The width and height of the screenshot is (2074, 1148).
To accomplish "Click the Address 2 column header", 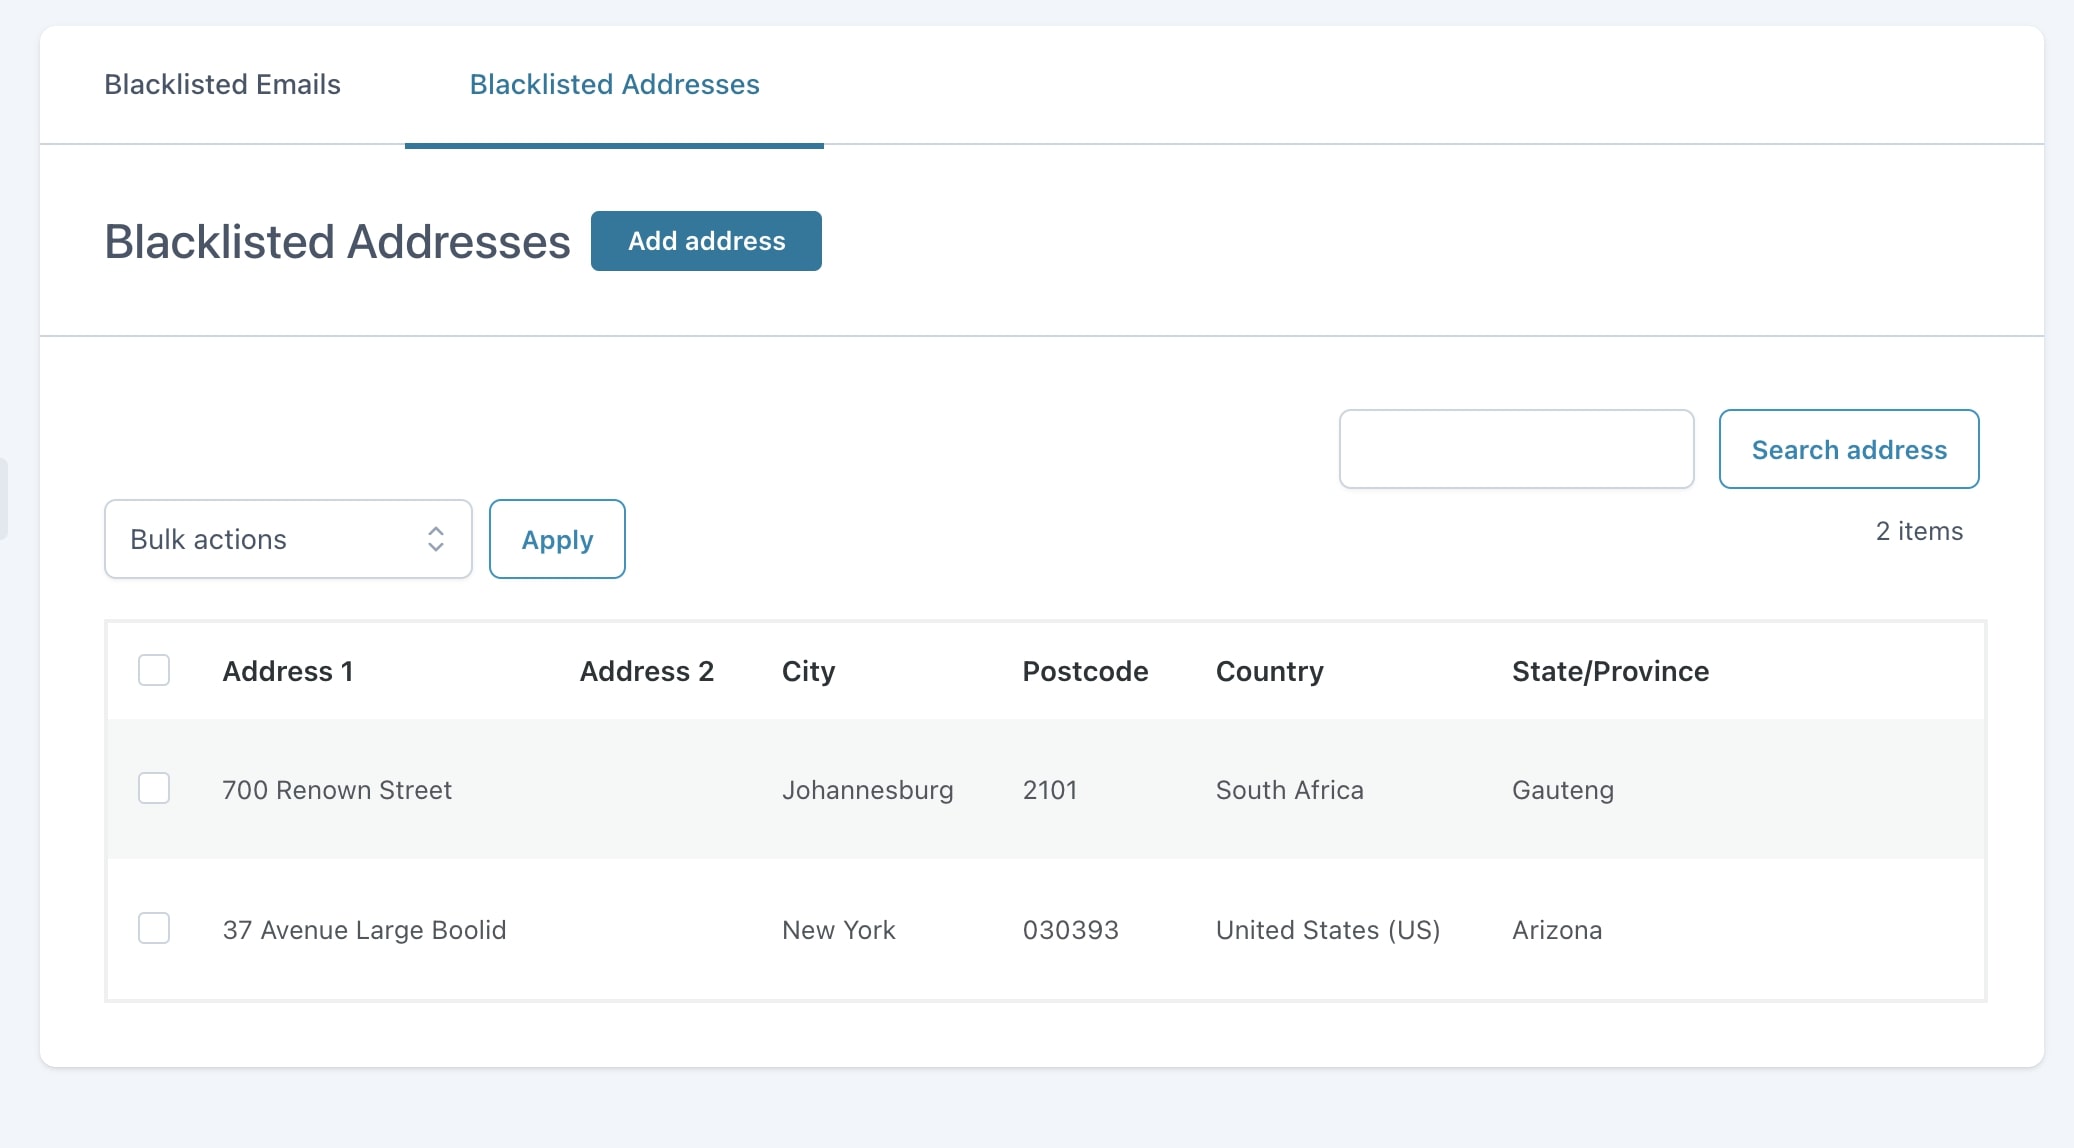I will 647,671.
